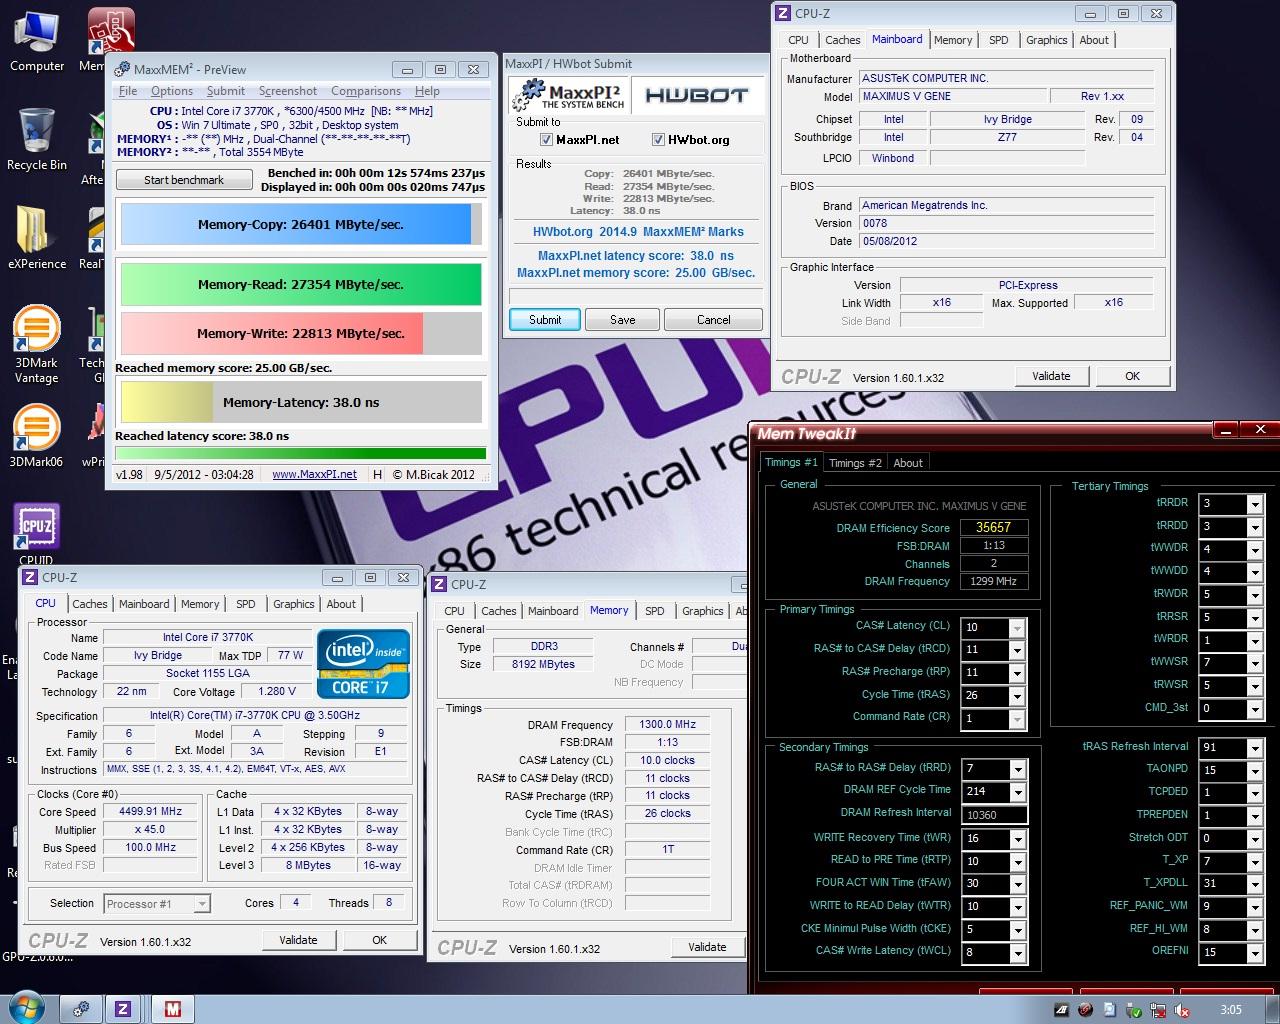Open the tRRD value dropdown

pos(1017,768)
